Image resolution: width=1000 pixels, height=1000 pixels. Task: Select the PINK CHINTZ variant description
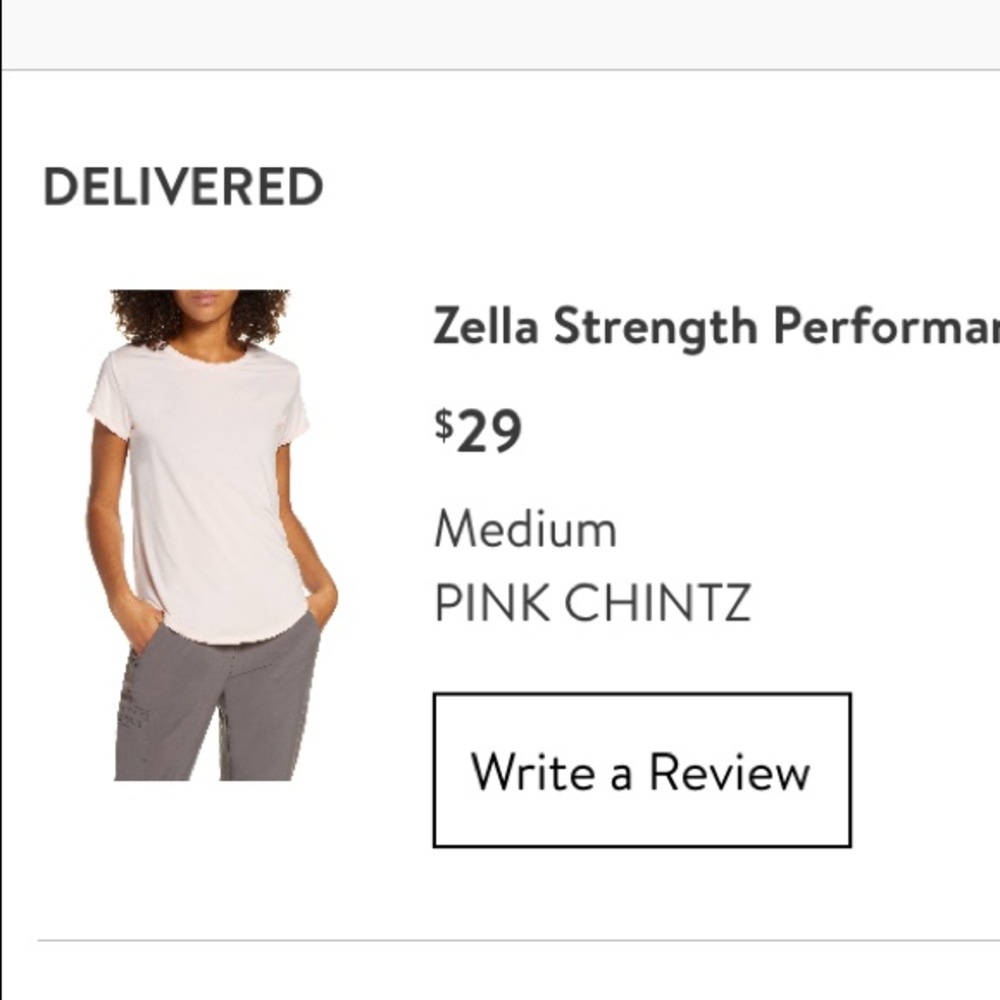(594, 601)
